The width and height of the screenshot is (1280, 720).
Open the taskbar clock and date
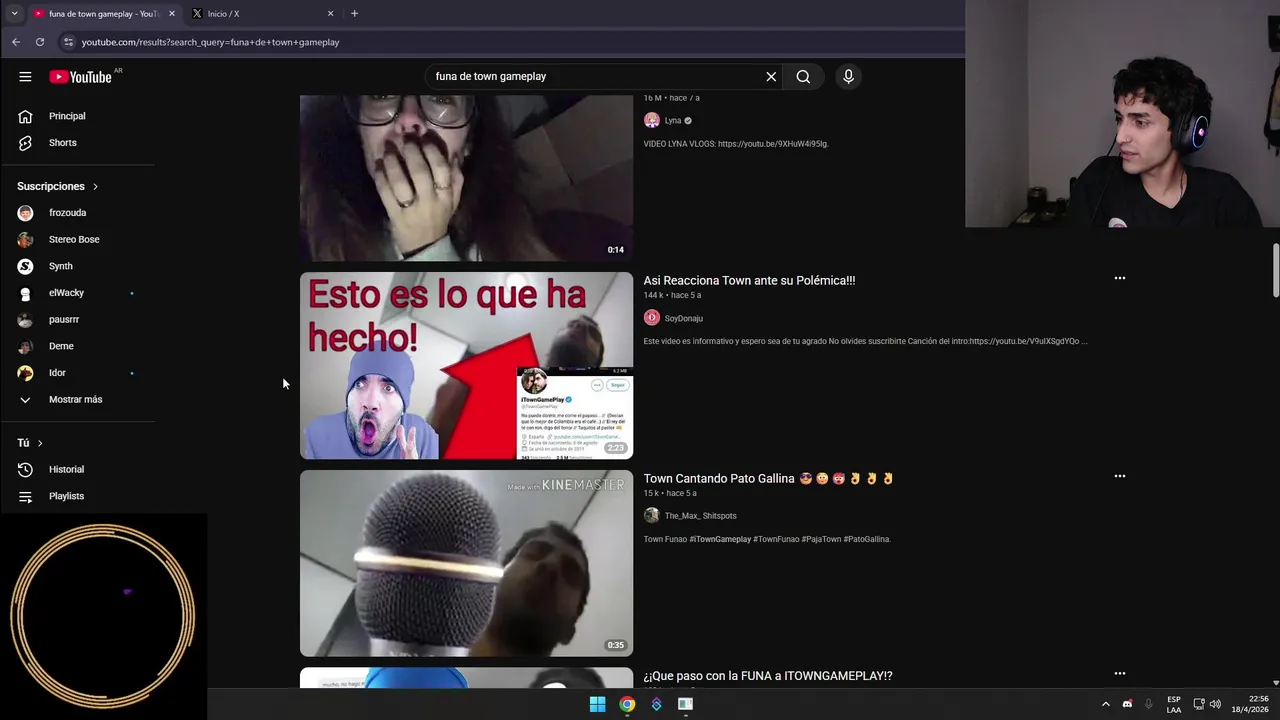click(1251, 704)
